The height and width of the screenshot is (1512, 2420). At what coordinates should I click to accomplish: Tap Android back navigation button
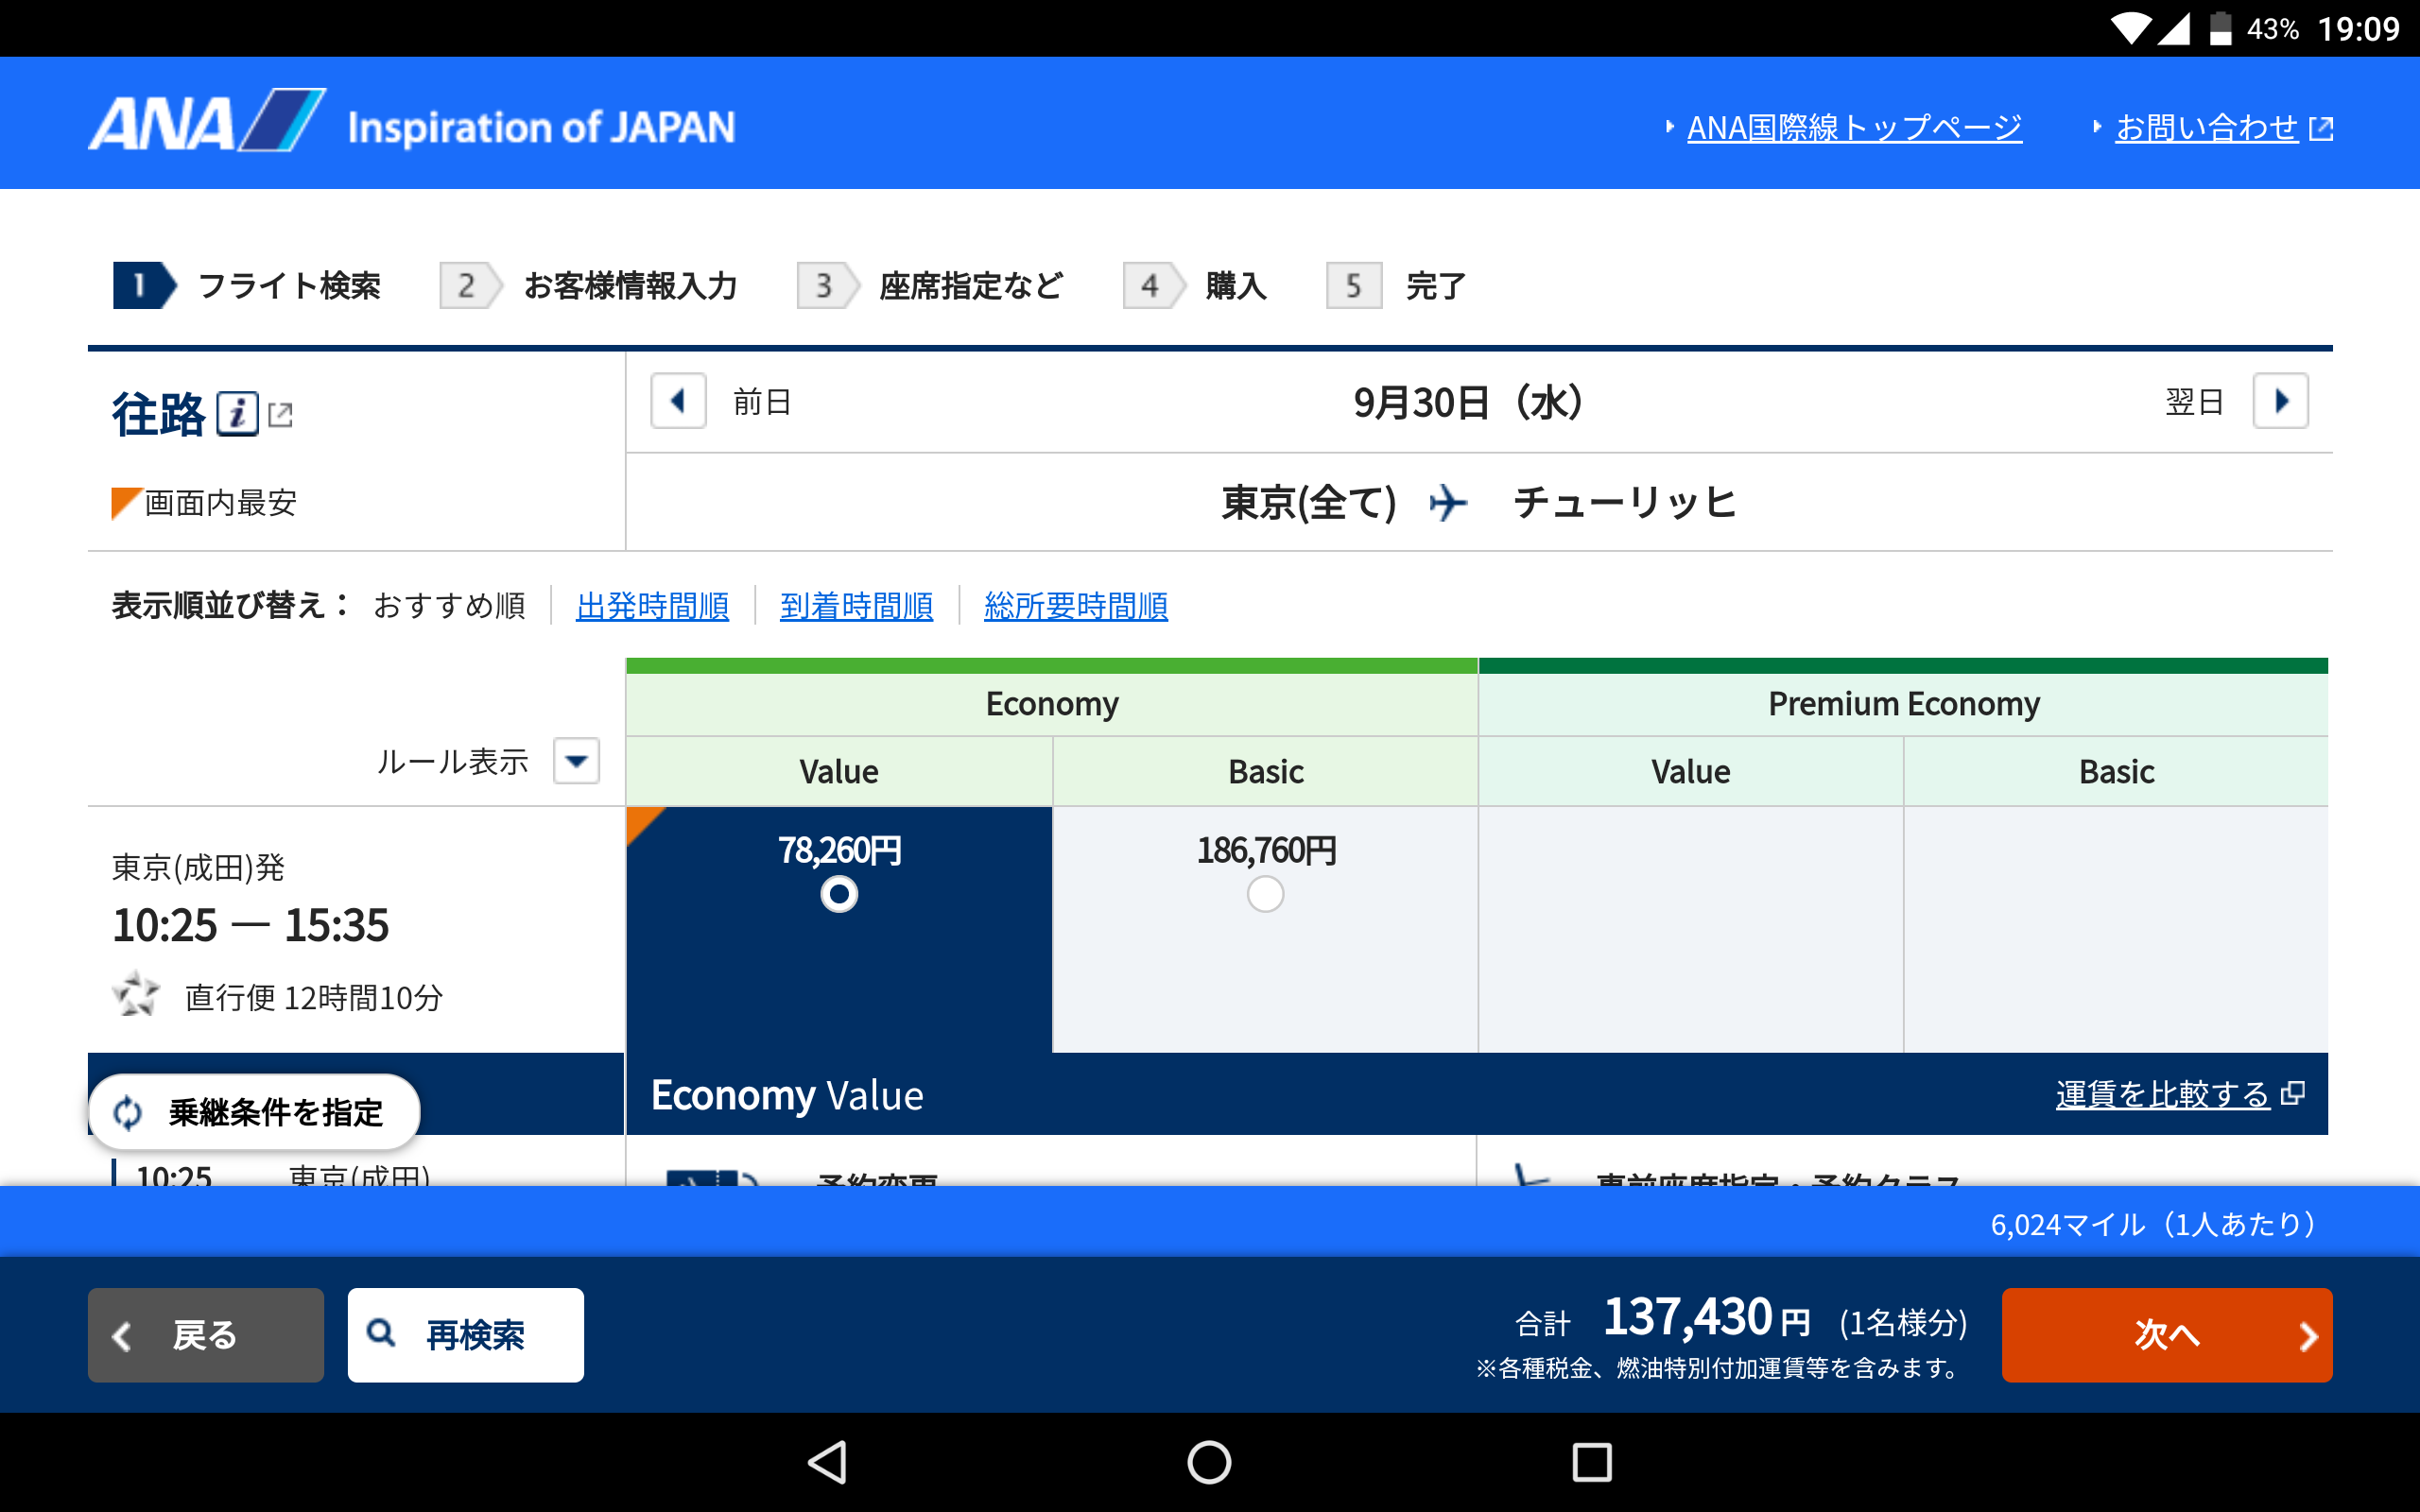[x=828, y=1462]
